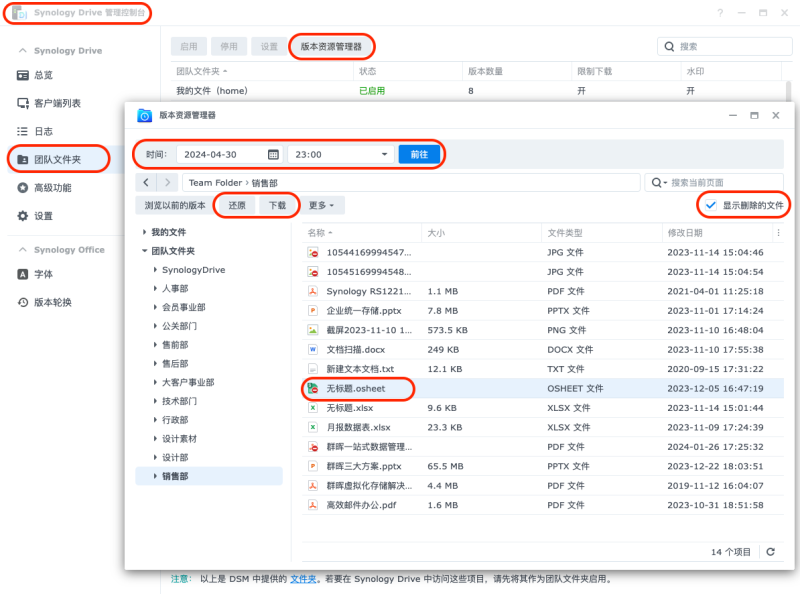Click the text file icon of 新建文本文档.txt
The width and height of the screenshot is (800, 594).
pos(313,368)
